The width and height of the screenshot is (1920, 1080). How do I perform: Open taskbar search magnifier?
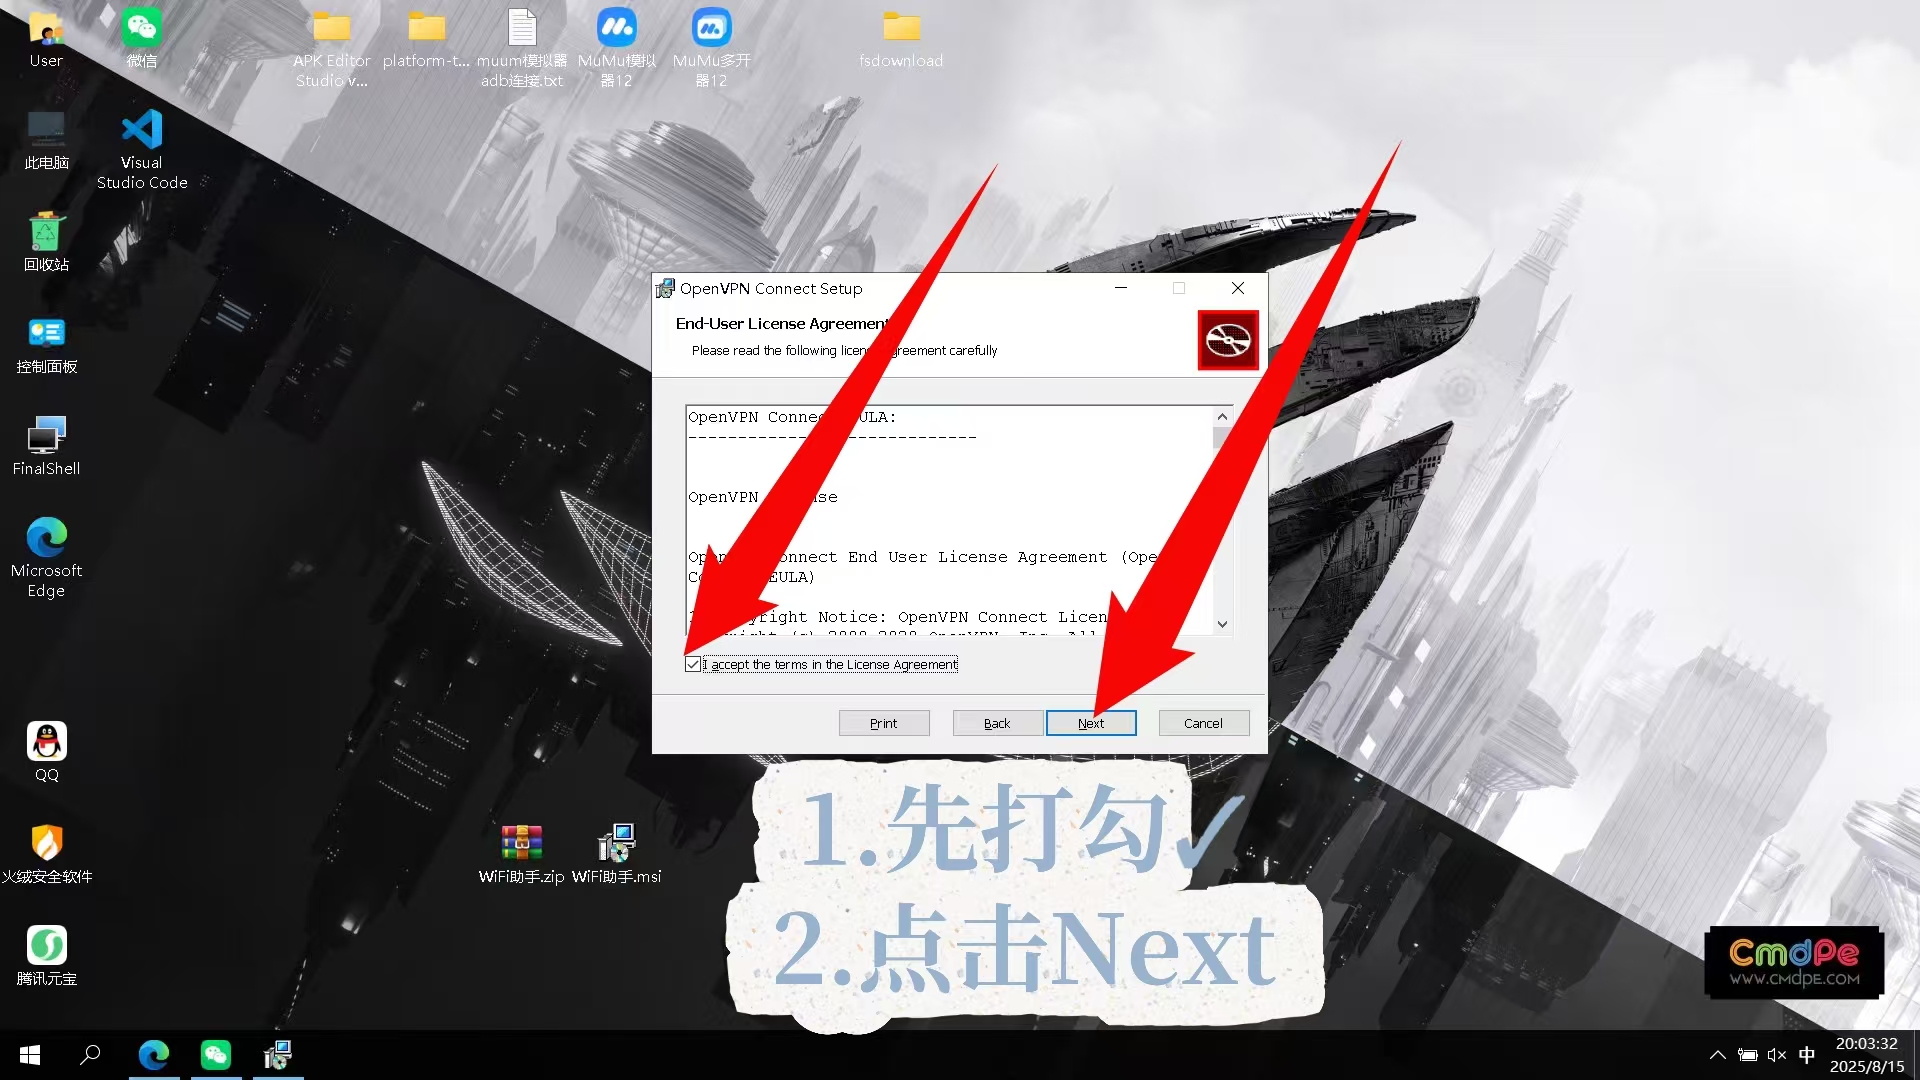point(90,1055)
